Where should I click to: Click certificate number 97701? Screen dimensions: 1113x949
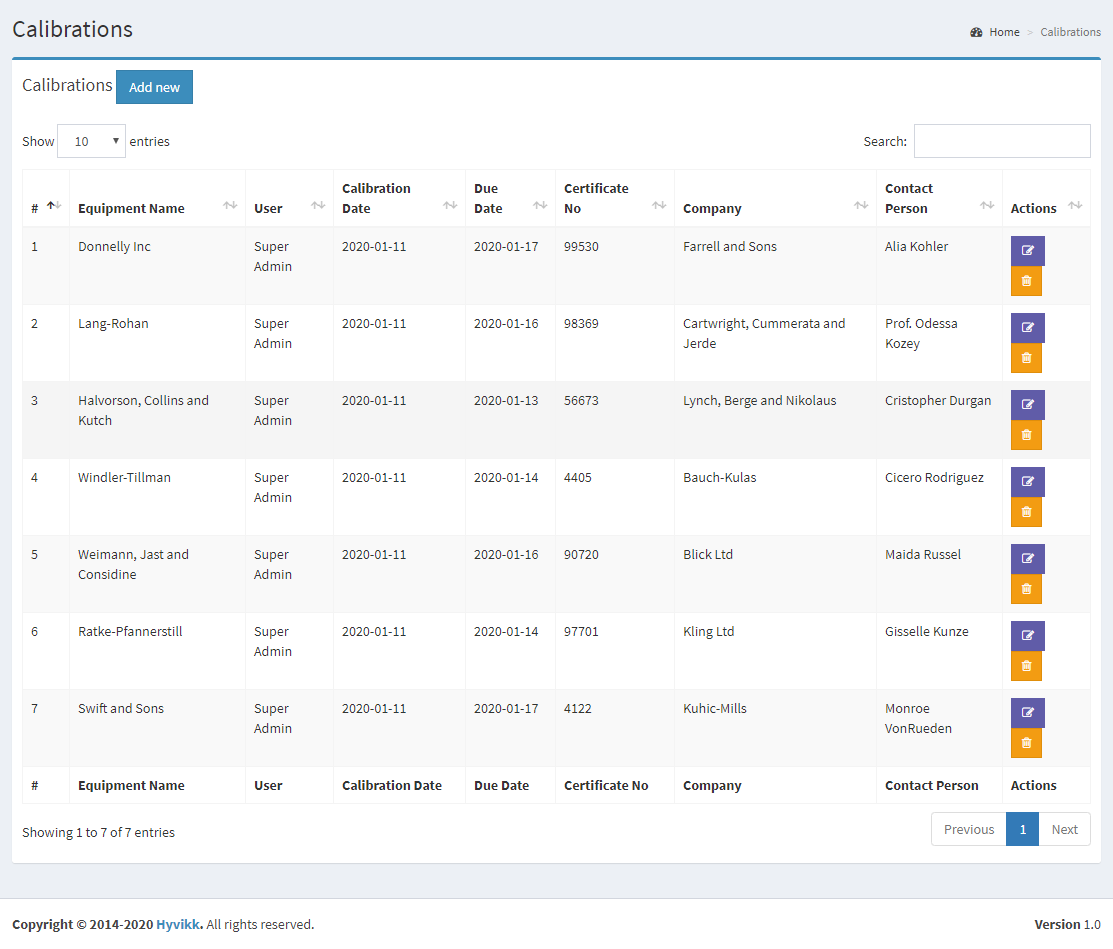581,632
